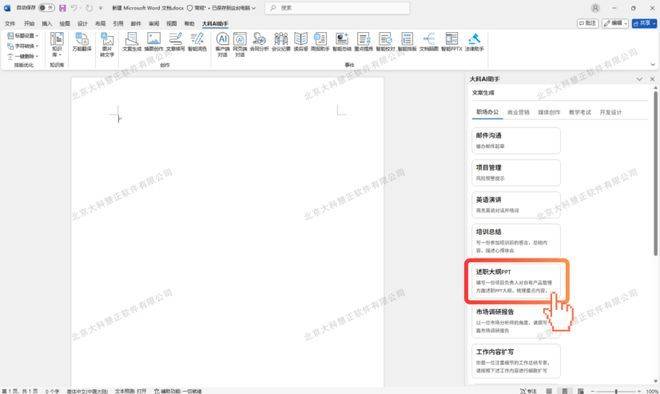The image size is (660, 394).
Task: Click the 100% zoom level in status bar
Action: (652, 391)
